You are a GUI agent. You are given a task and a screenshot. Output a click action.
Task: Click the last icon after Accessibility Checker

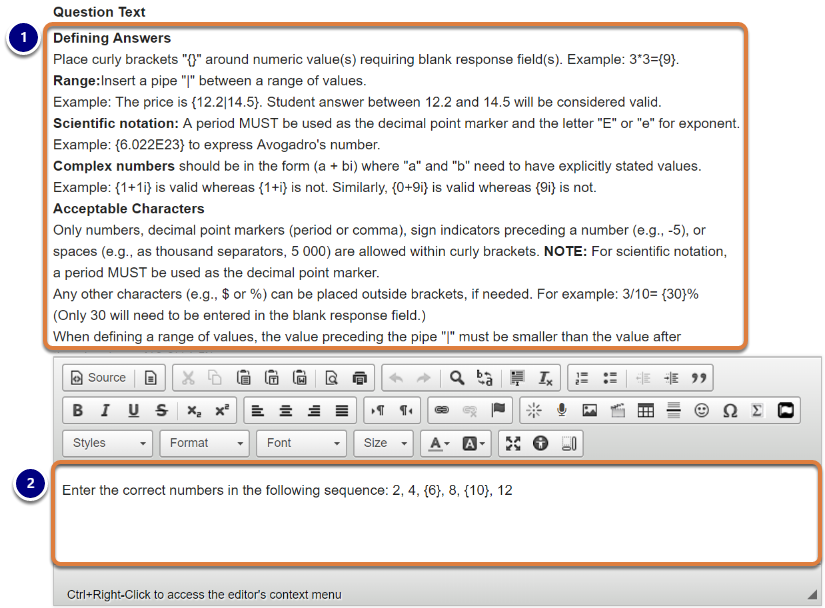[x=569, y=443]
